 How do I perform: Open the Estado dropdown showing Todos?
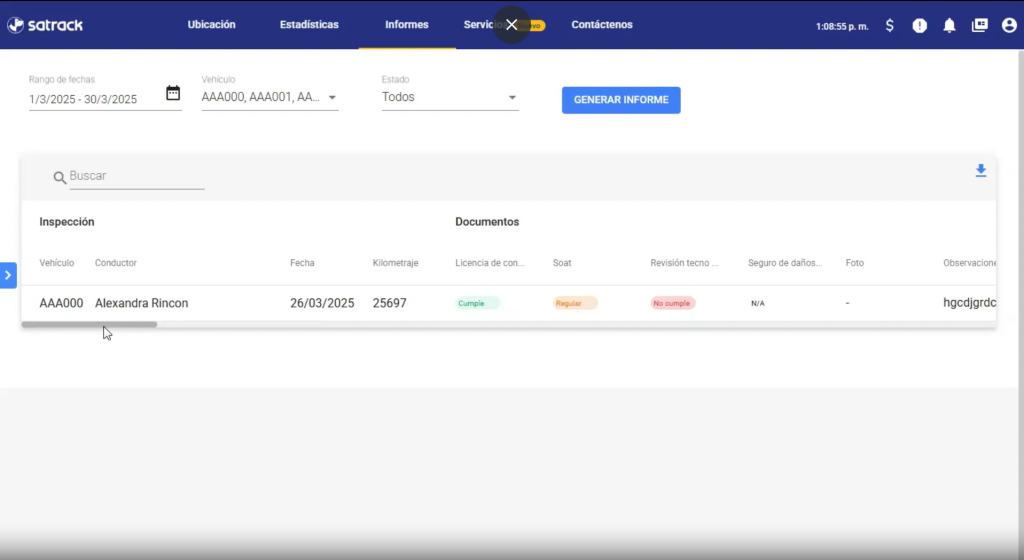(x=450, y=97)
